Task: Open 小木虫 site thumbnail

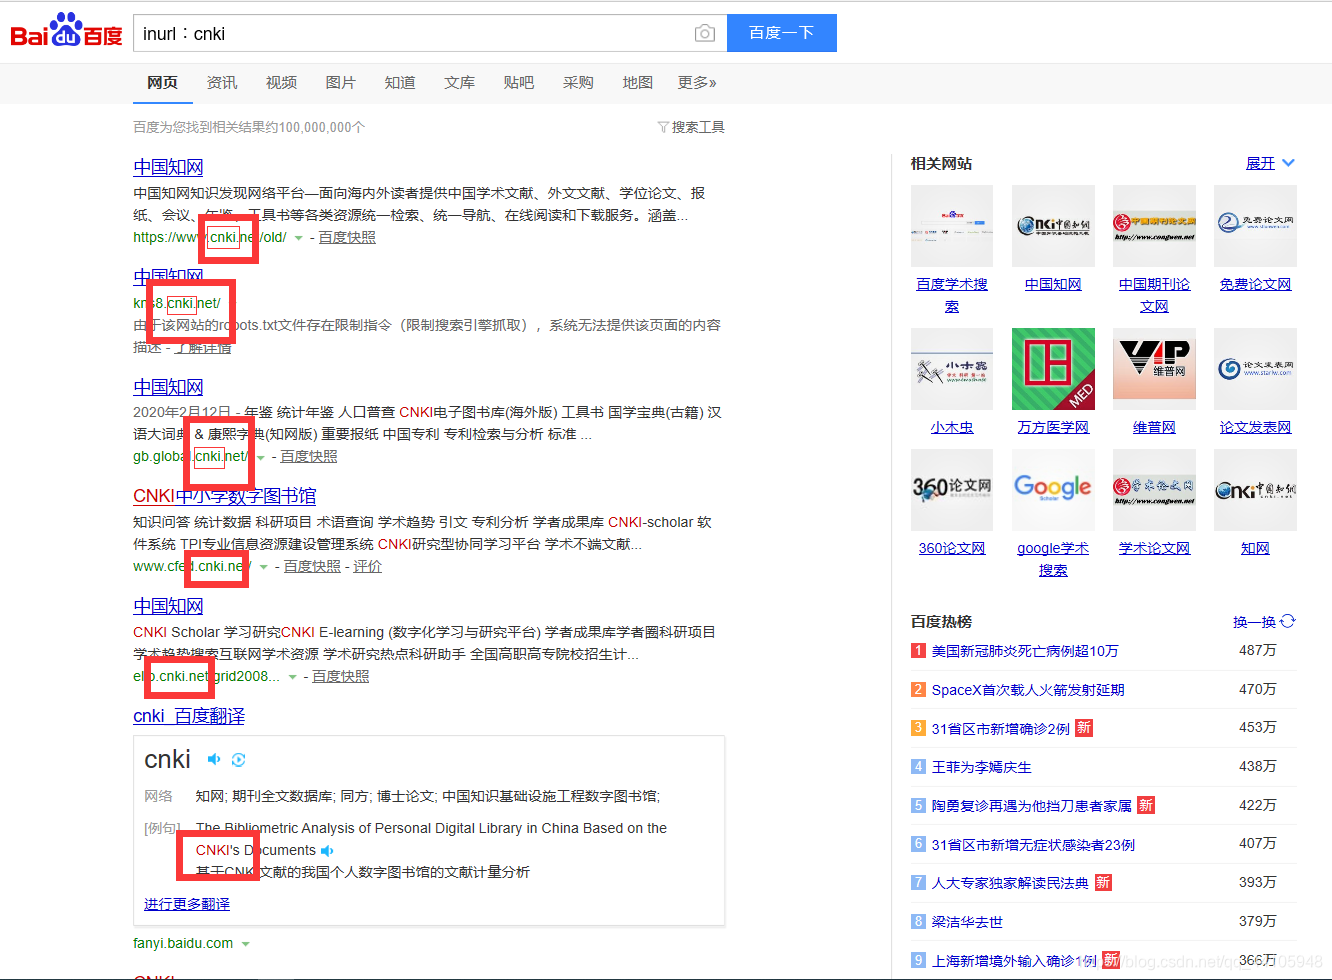Action: [952, 369]
